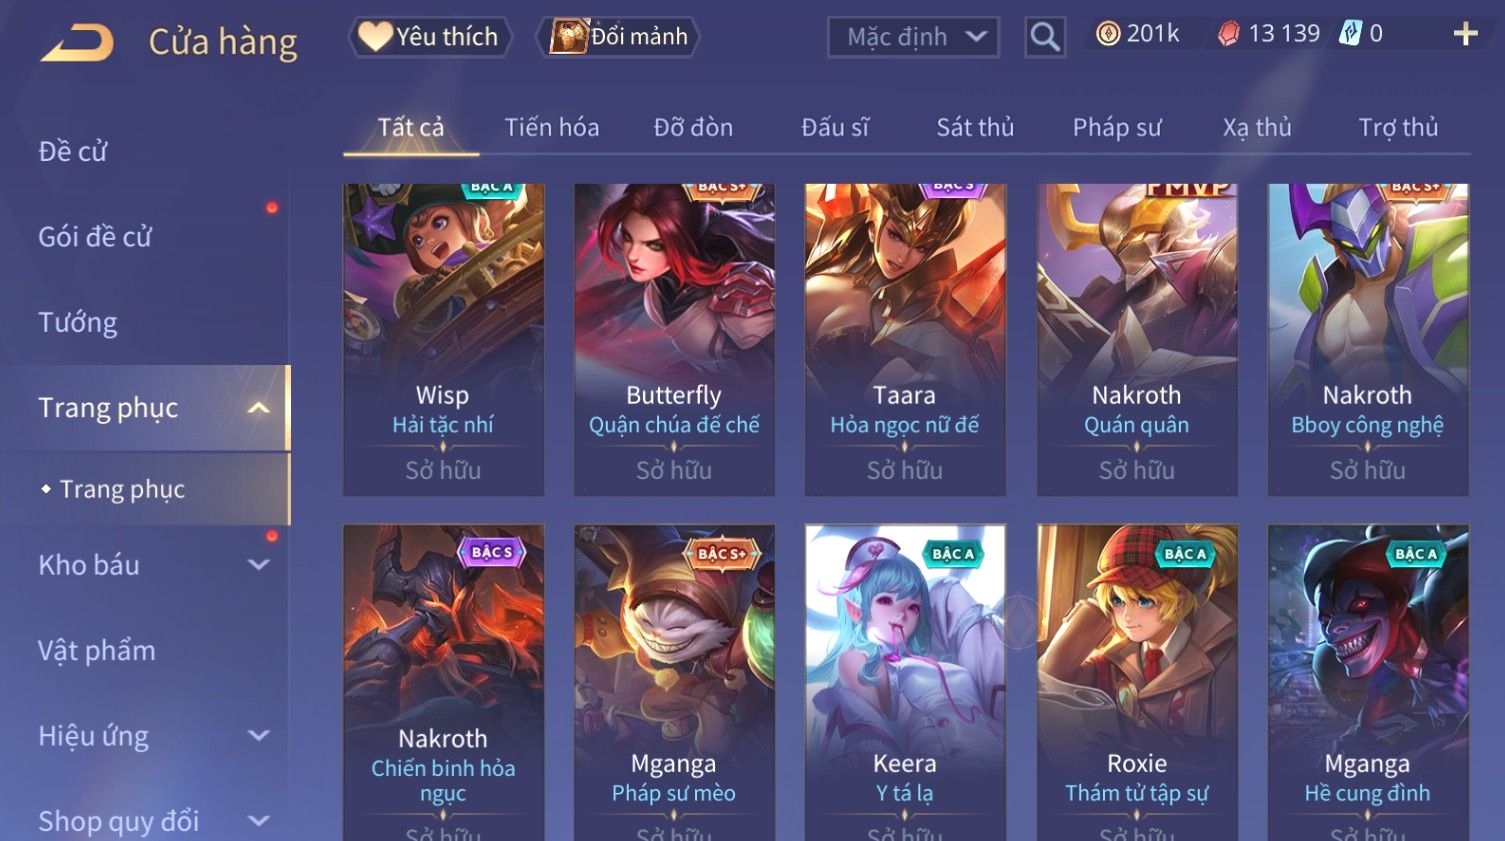Open the Mặc định sort dropdown
Viewport: 1505px width, 841px height.
pos(913,37)
